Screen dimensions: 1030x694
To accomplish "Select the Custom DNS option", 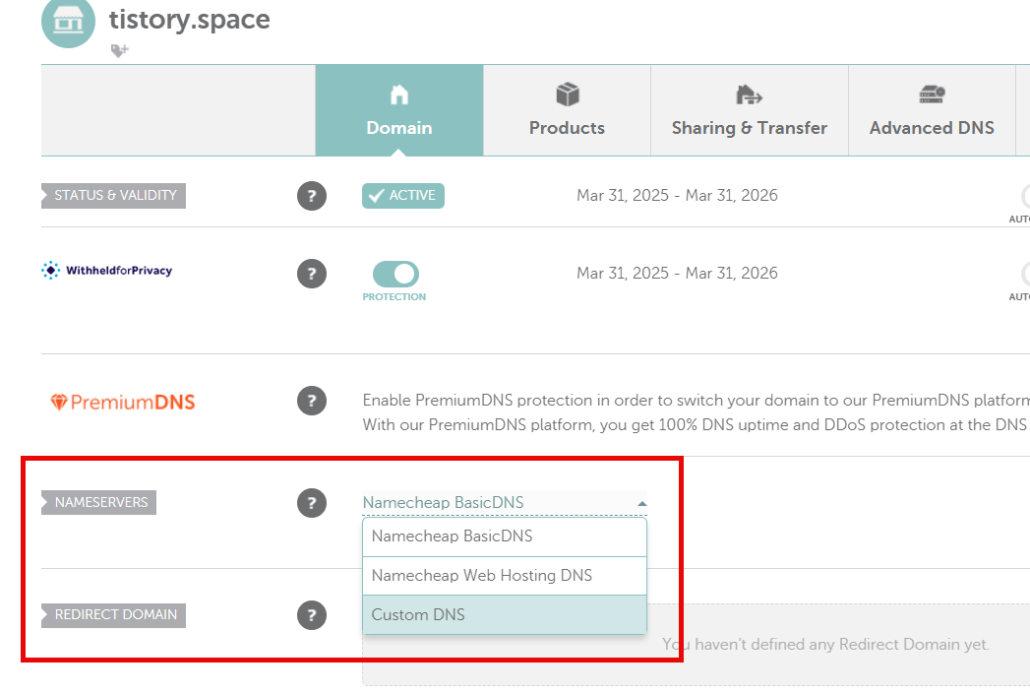I will [x=504, y=615].
